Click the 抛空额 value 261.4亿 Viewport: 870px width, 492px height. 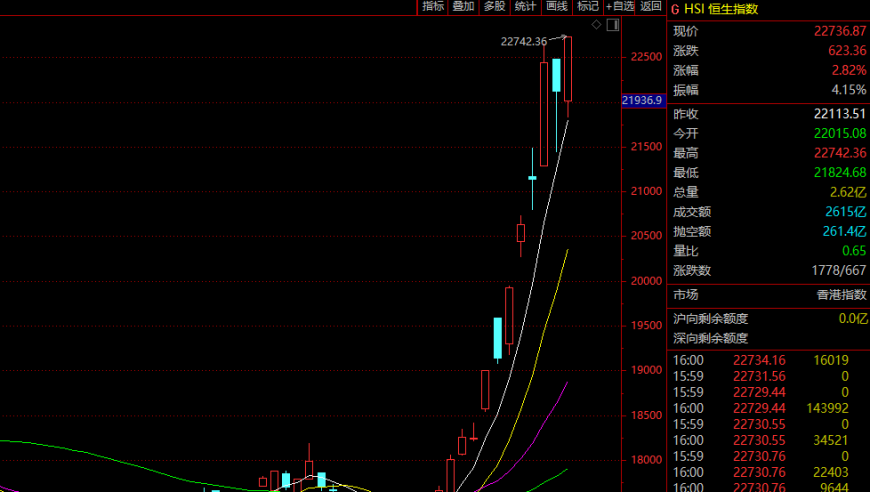[x=844, y=231]
